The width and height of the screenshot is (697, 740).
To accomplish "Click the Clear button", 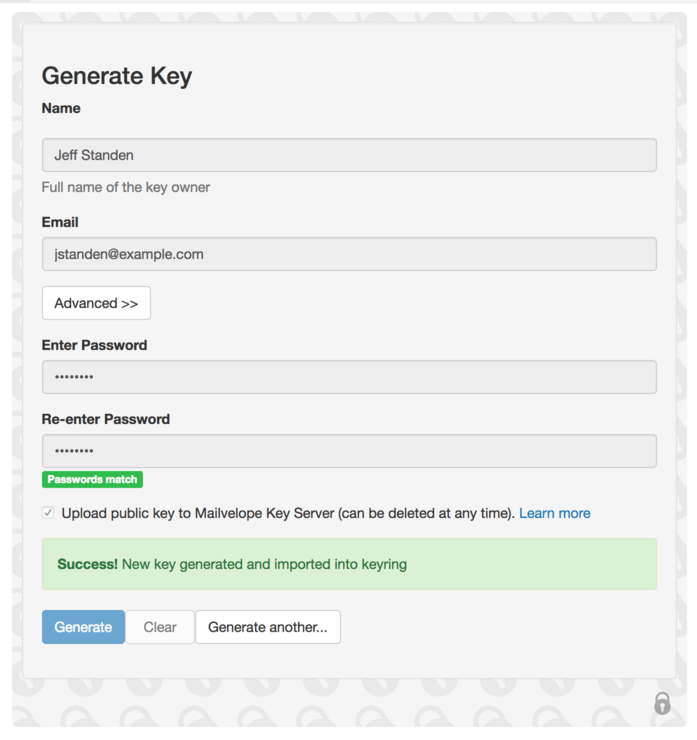I will [160, 627].
